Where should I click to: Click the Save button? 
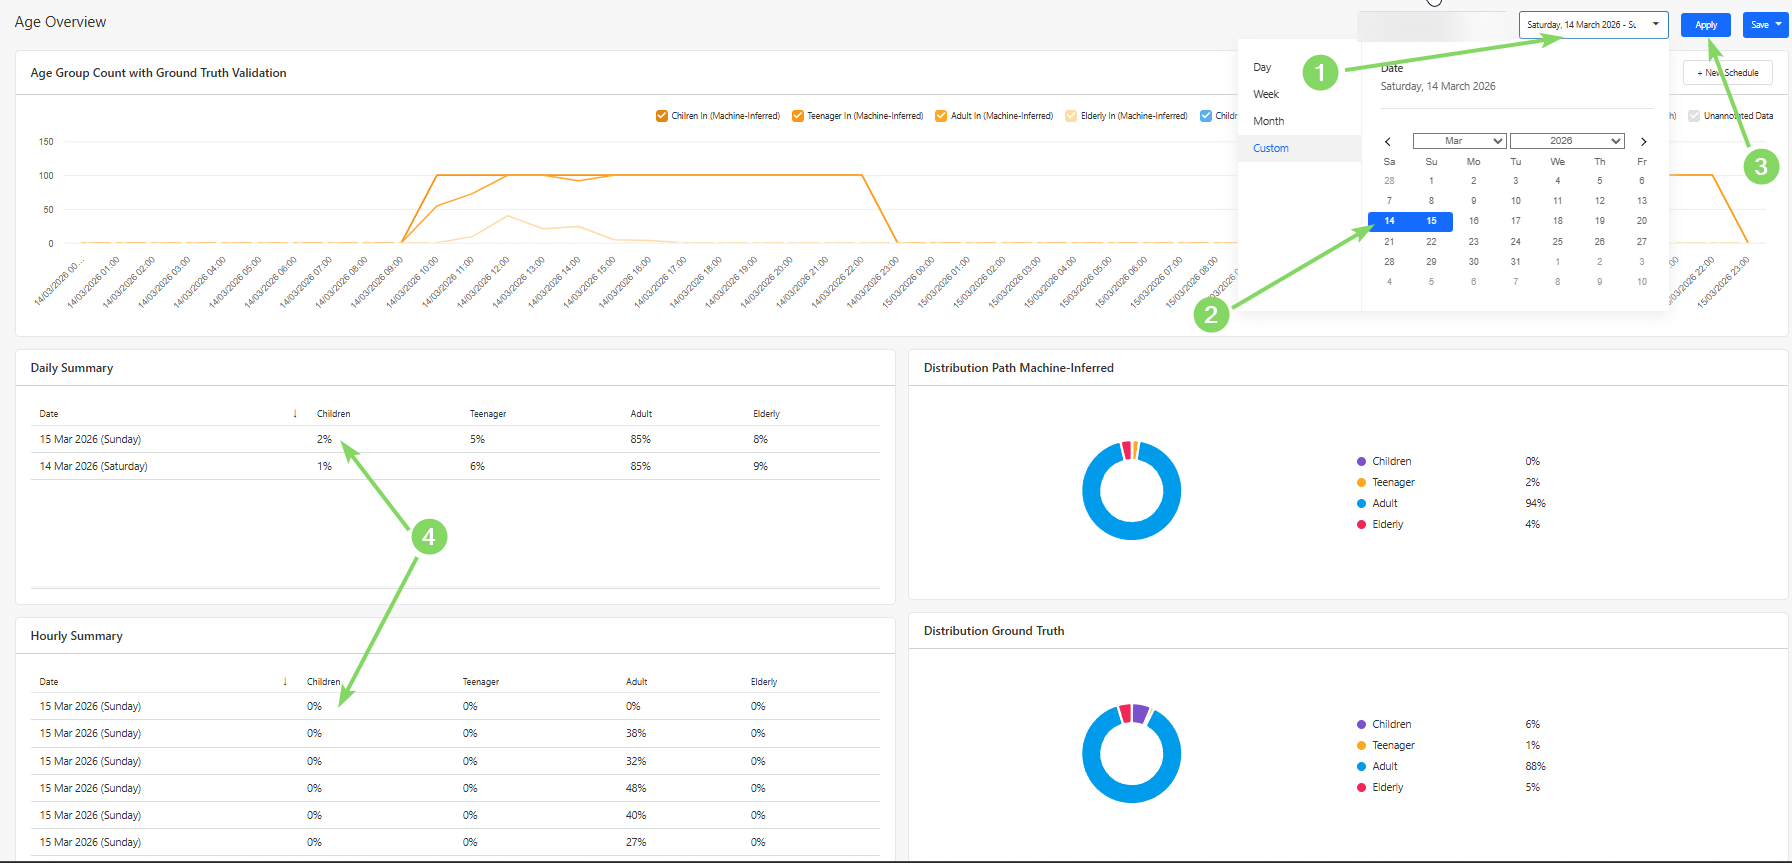(x=1764, y=25)
